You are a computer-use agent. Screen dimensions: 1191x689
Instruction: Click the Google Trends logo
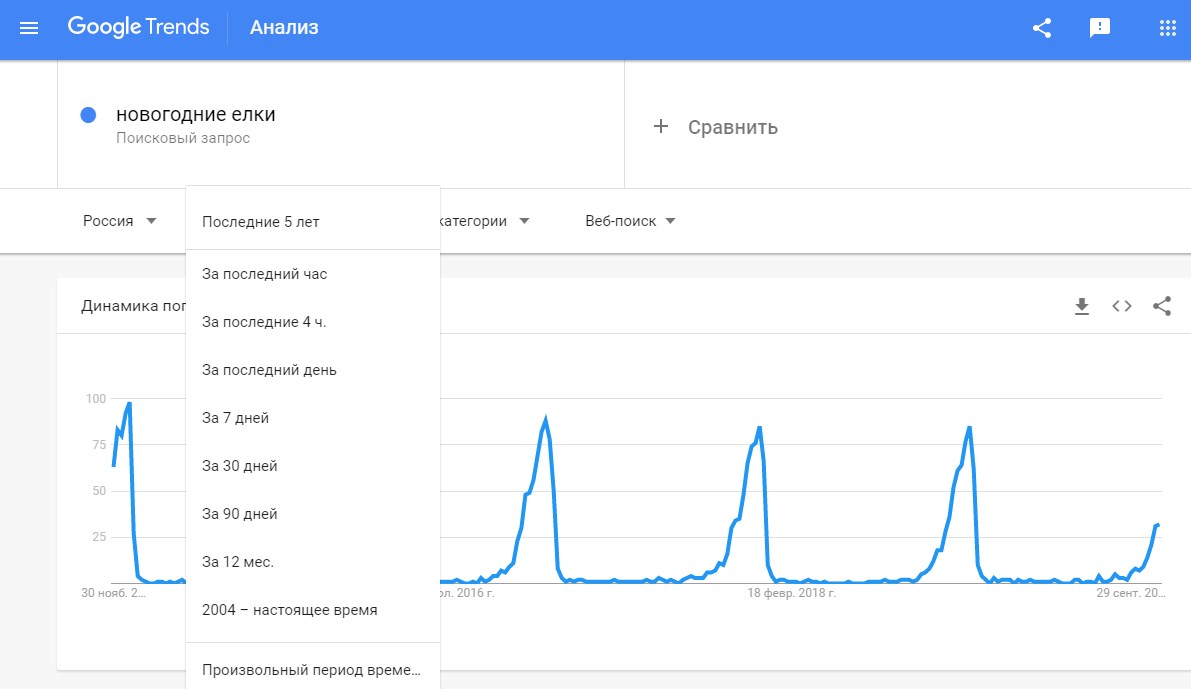tap(138, 27)
